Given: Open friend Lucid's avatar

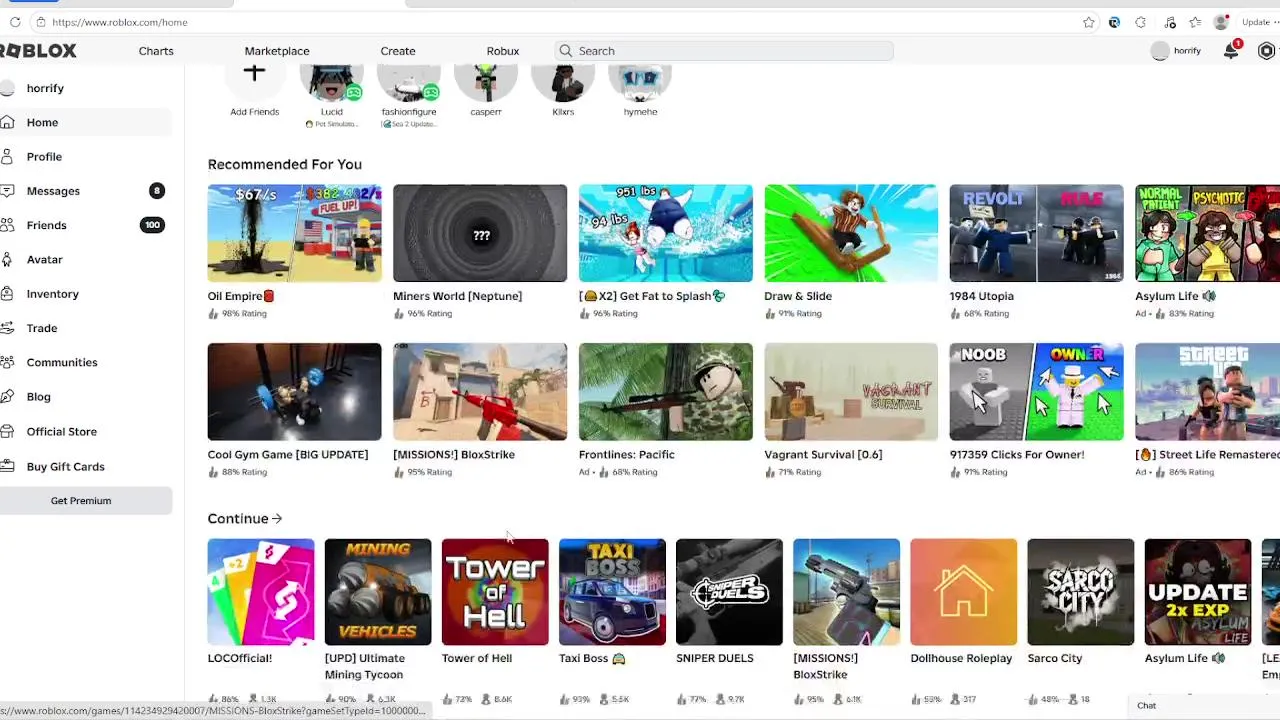Looking at the screenshot, I should click(332, 81).
